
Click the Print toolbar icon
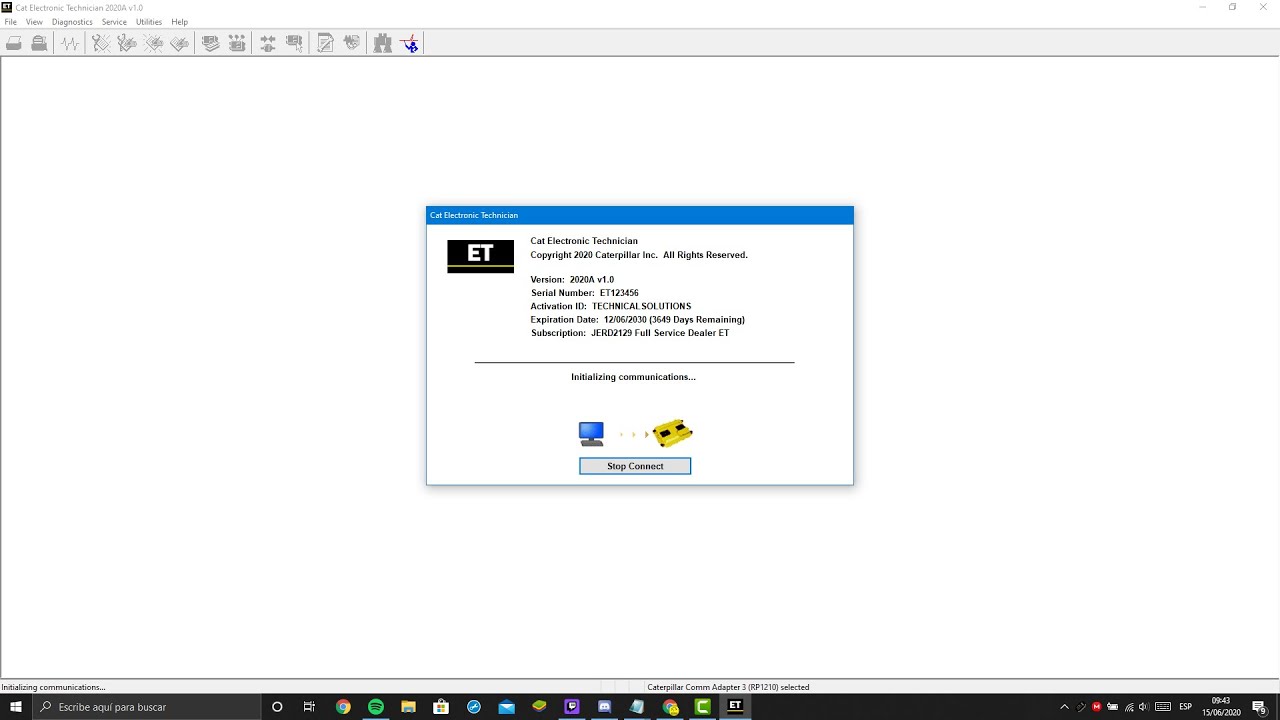tap(14, 43)
